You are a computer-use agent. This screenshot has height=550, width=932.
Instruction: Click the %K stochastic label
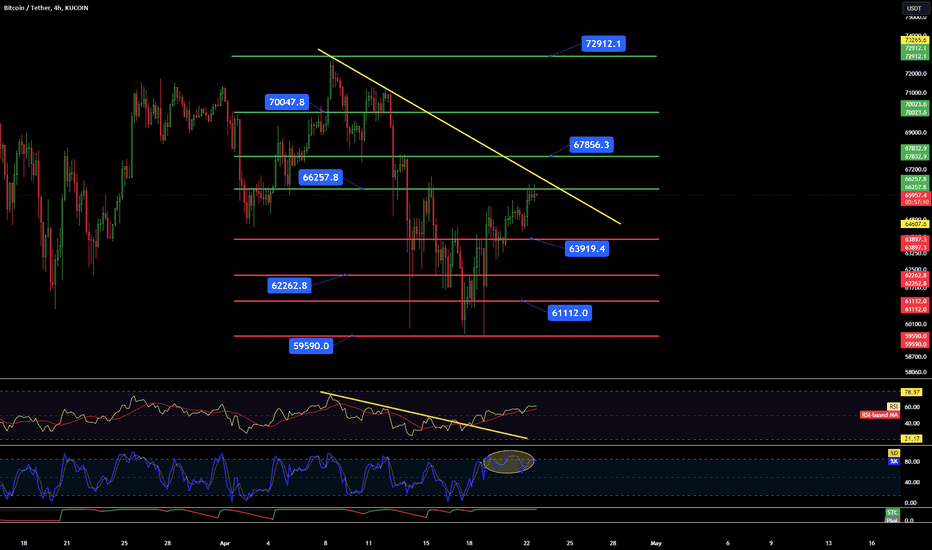893,461
